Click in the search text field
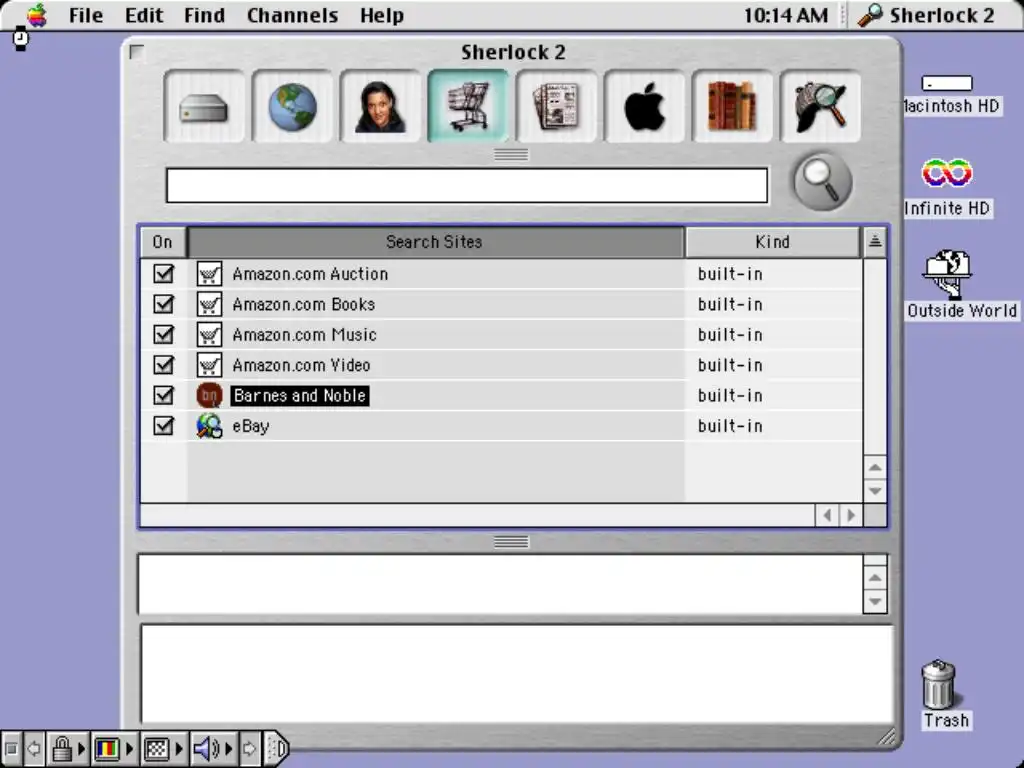 tap(467, 185)
